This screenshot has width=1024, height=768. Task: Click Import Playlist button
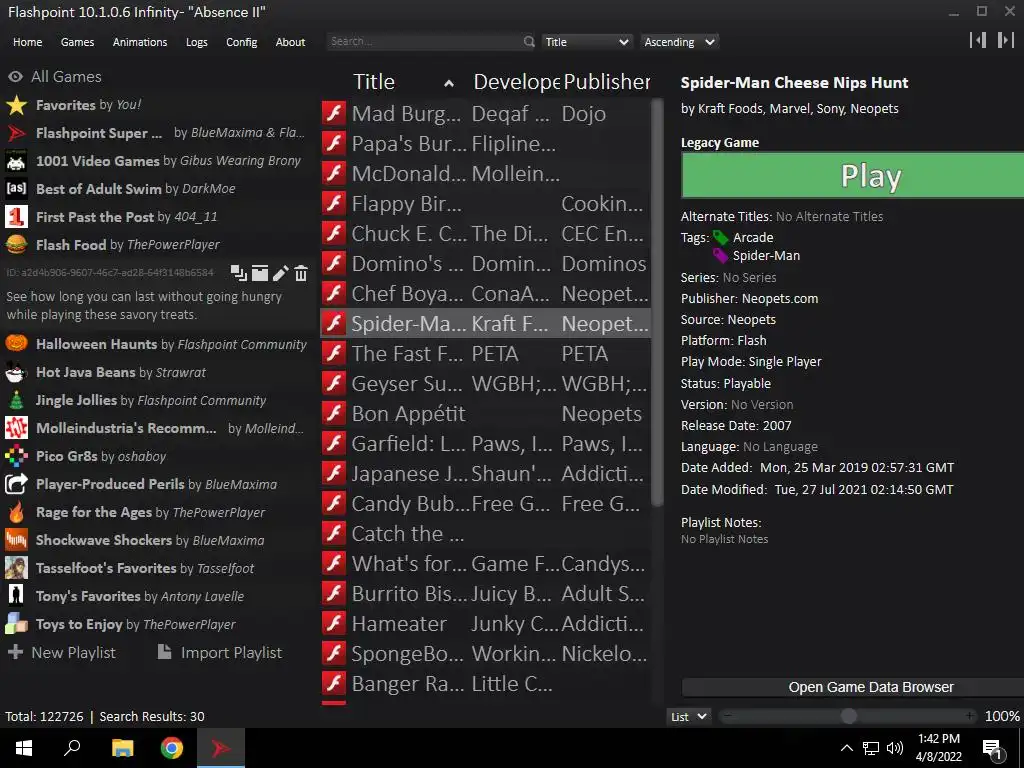220,652
